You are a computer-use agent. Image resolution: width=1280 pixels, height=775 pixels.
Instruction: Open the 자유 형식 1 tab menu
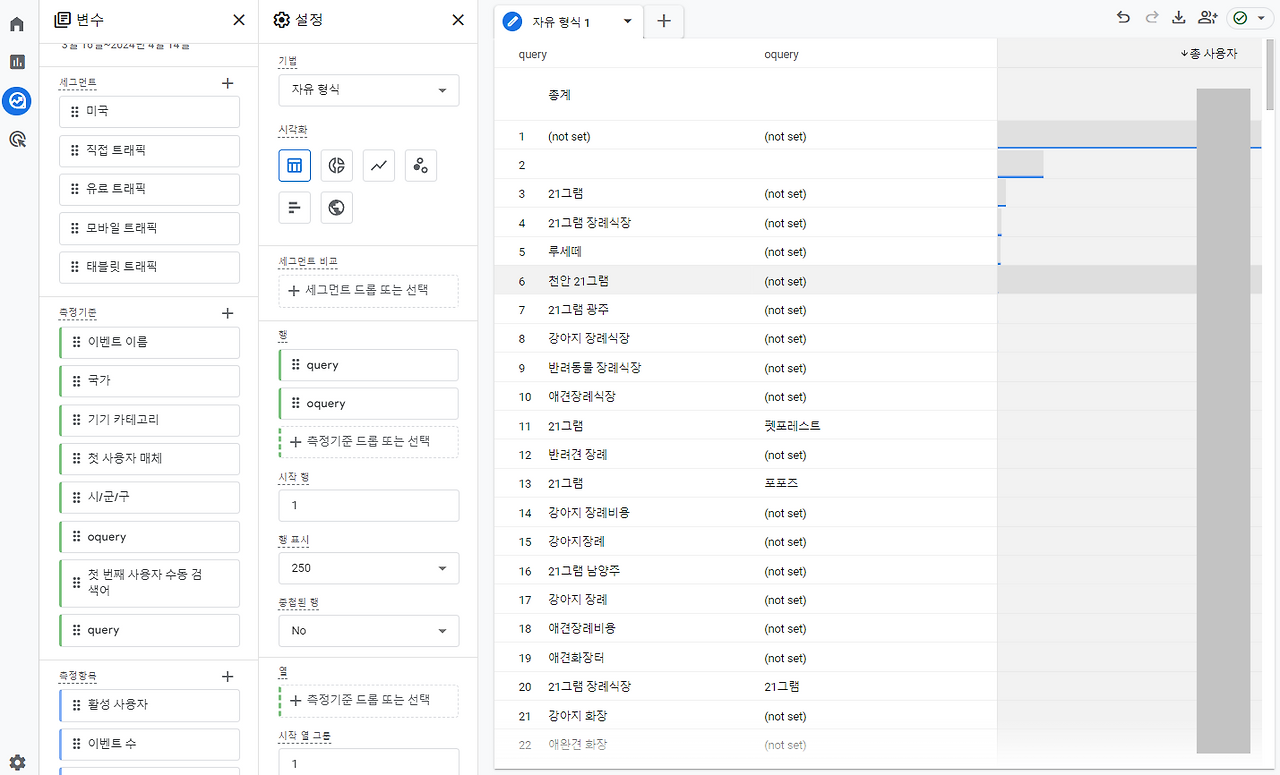(x=627, y=20)
